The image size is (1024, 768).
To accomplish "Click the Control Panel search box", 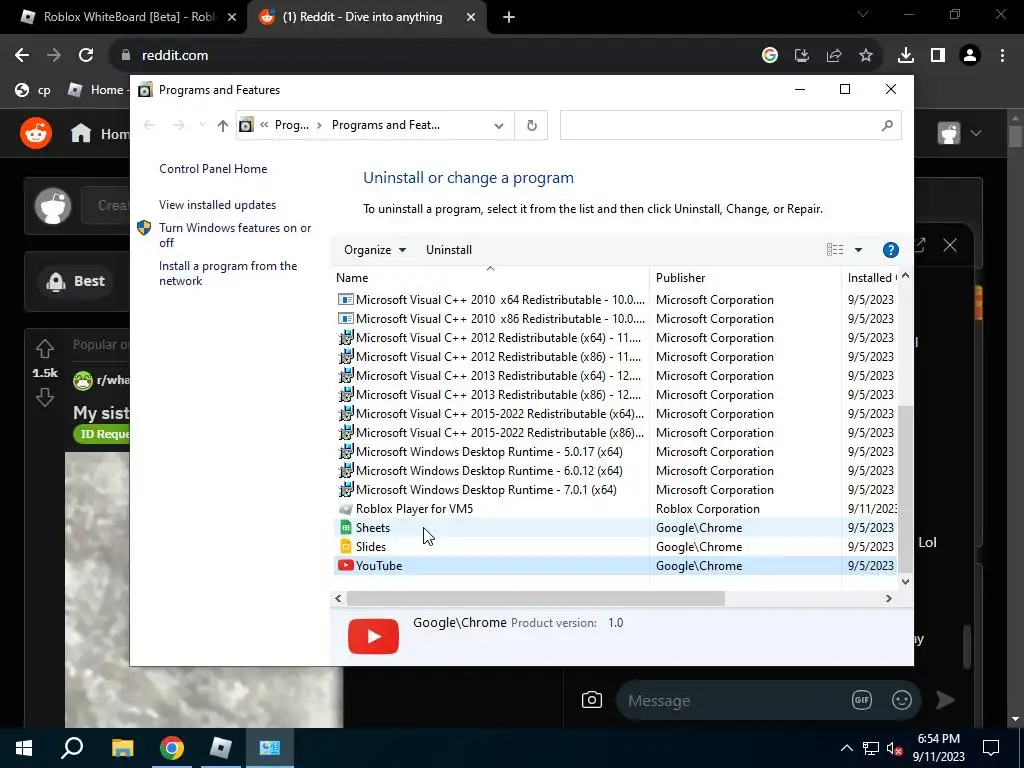I will coord(720,125).
